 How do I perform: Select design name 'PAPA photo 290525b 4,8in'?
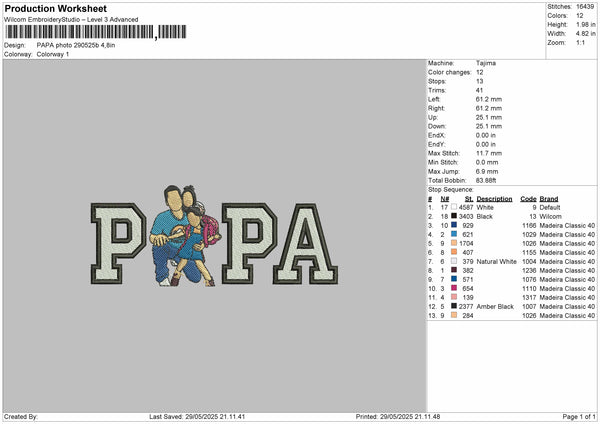click(x=76, y=45)
